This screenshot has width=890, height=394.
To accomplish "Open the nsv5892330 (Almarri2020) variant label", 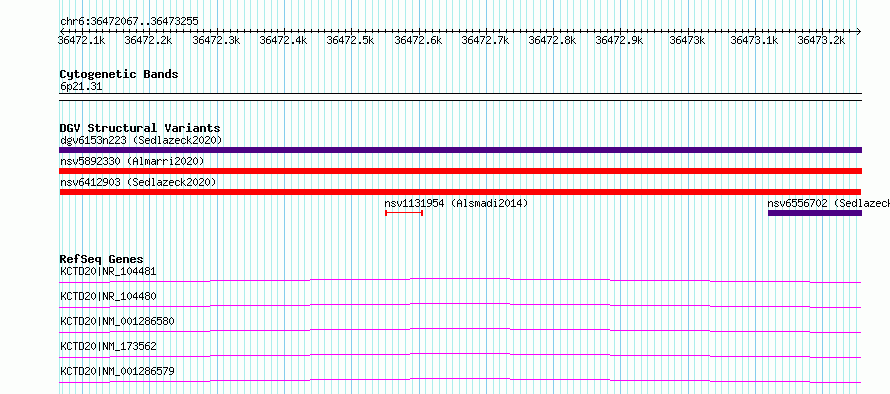I will 132,161.
